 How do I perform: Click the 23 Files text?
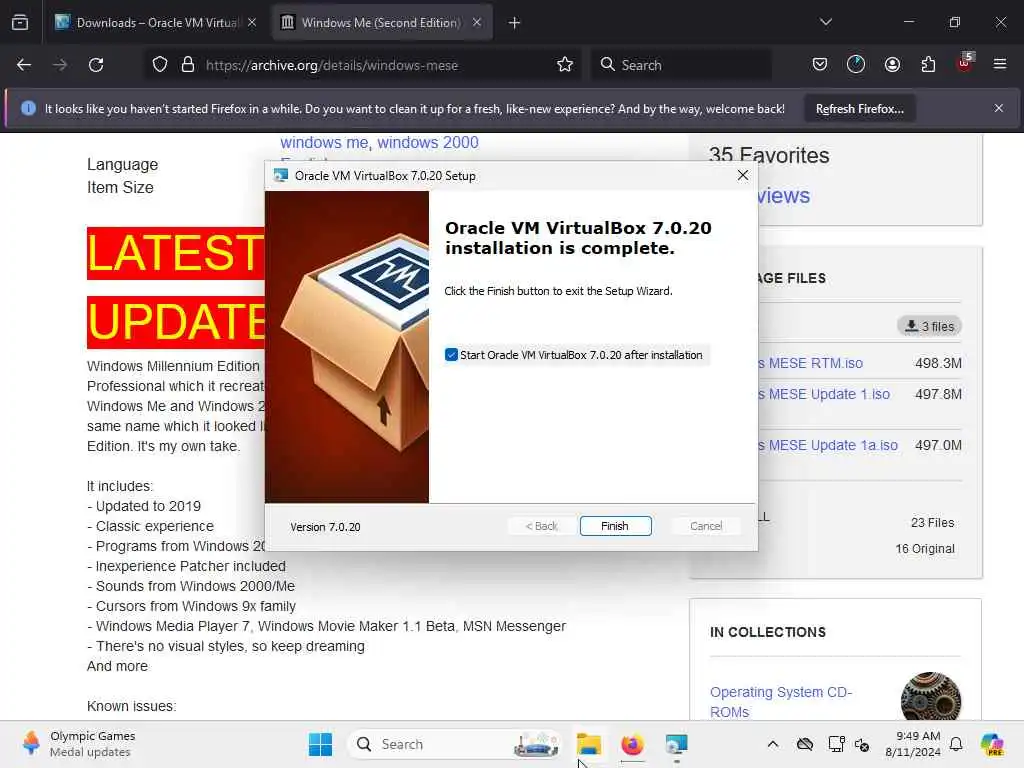click(933, 522)
